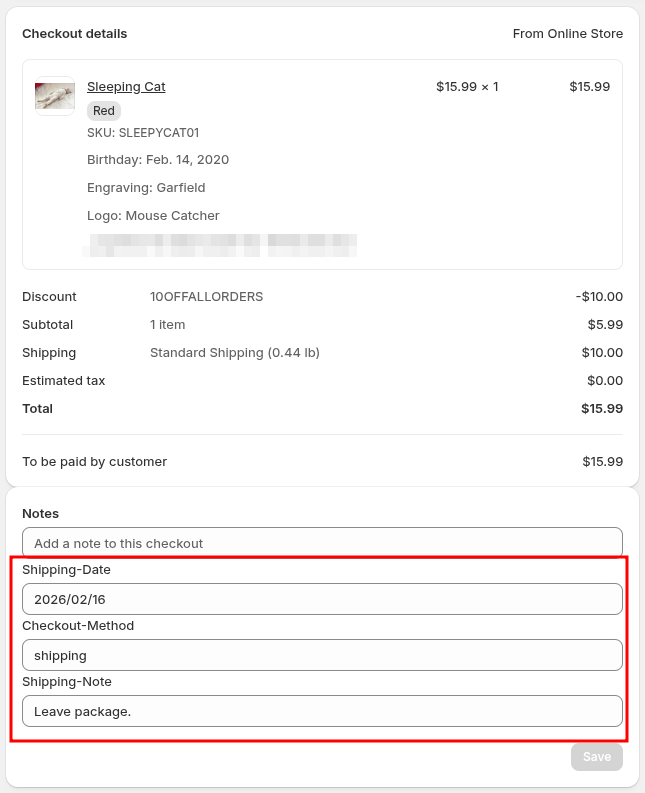Open the Sleeping Cat product link
This screenshot has width=645, height=793.
coord(126,87)
